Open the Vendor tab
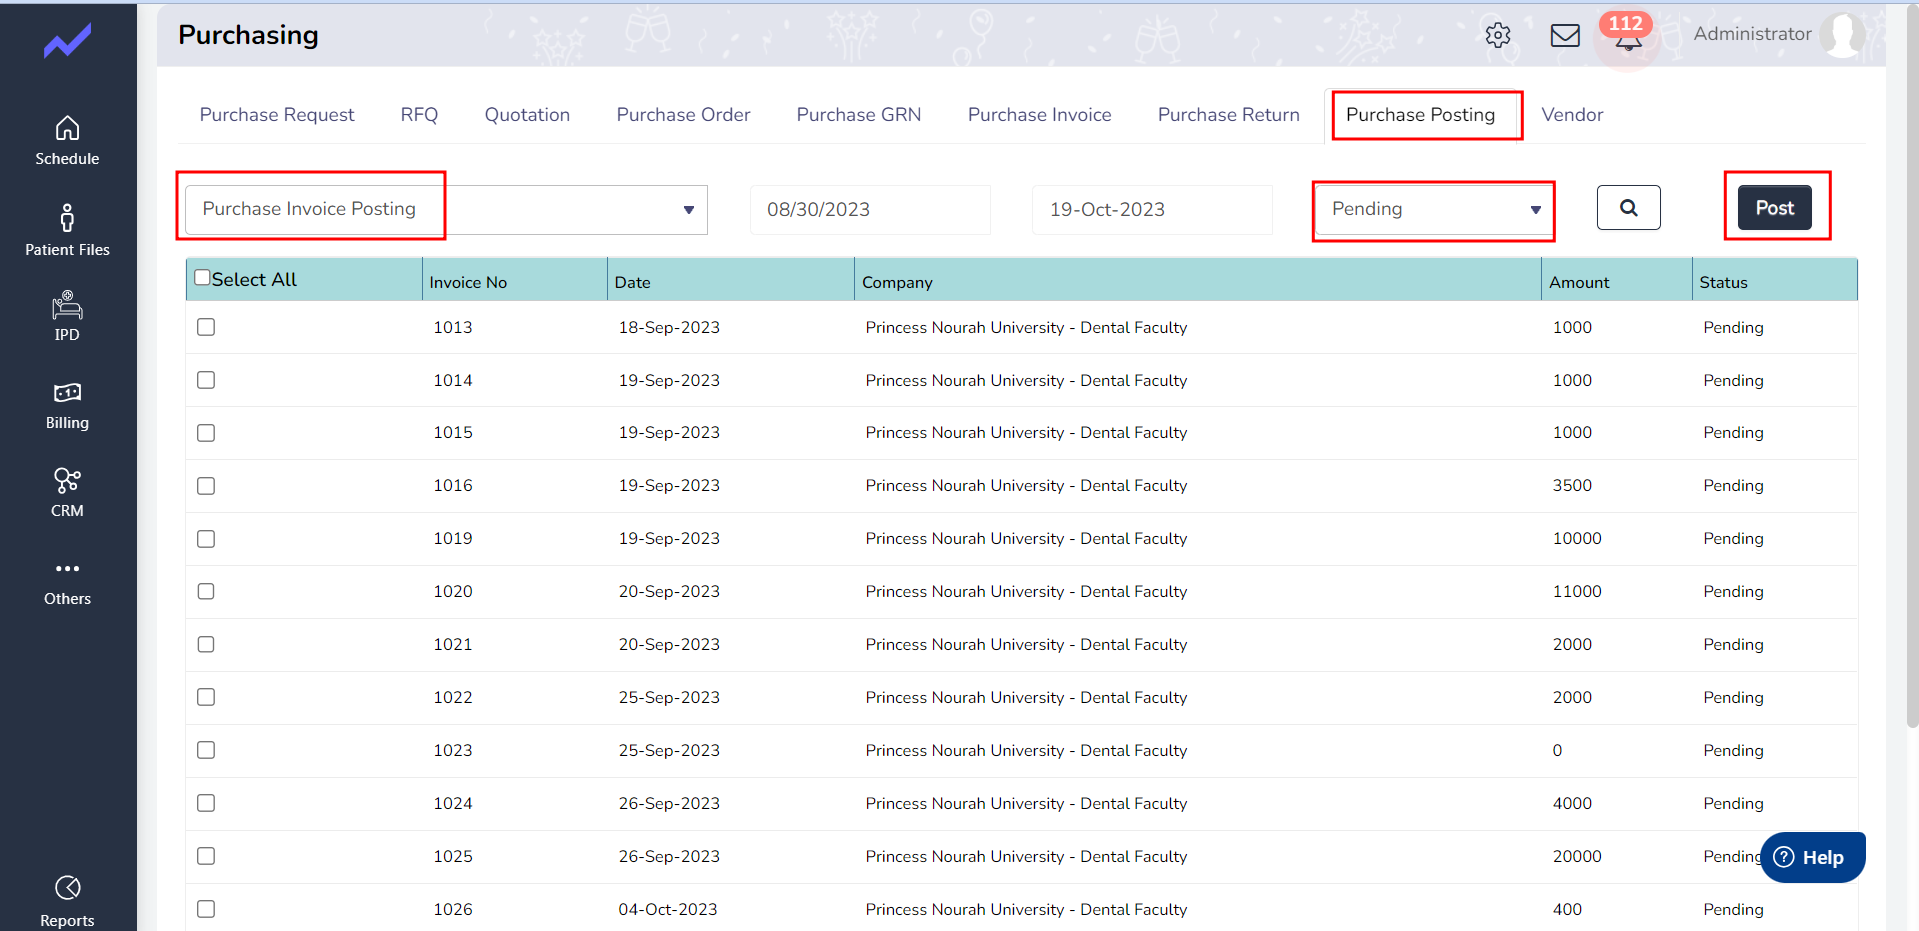The height and width of the screenshot is (931, 1919). [x=1572, y=115]
